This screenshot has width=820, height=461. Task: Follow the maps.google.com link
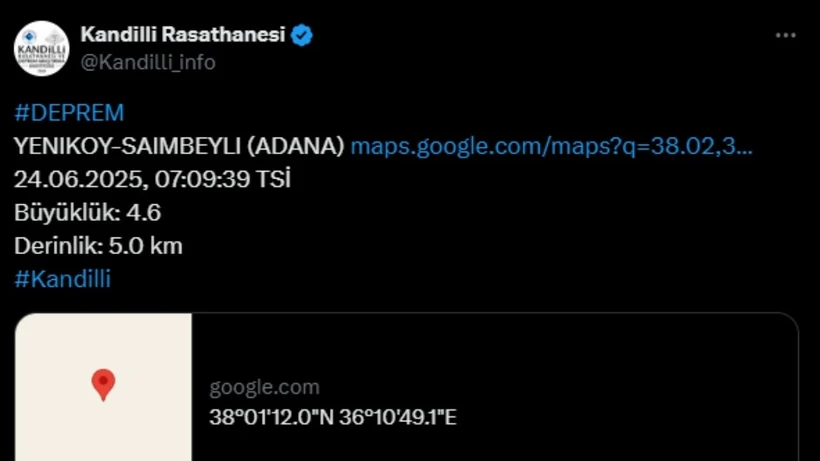point(551,146)
